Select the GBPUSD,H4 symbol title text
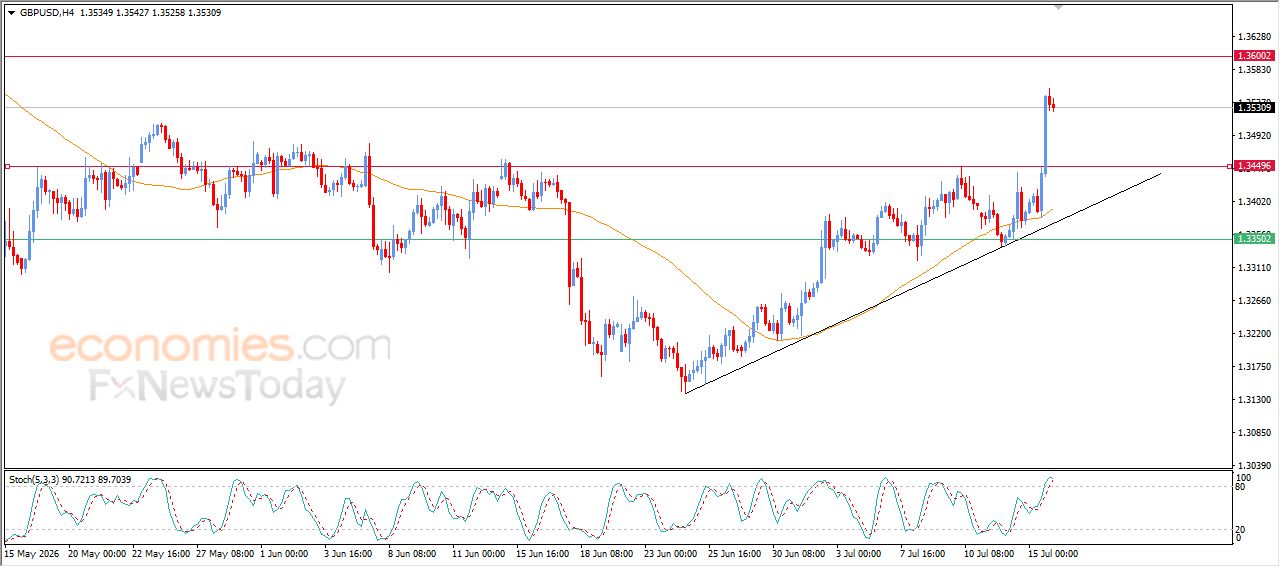The height and width of the screenshot is (567, 1280). tap(46, 13)
